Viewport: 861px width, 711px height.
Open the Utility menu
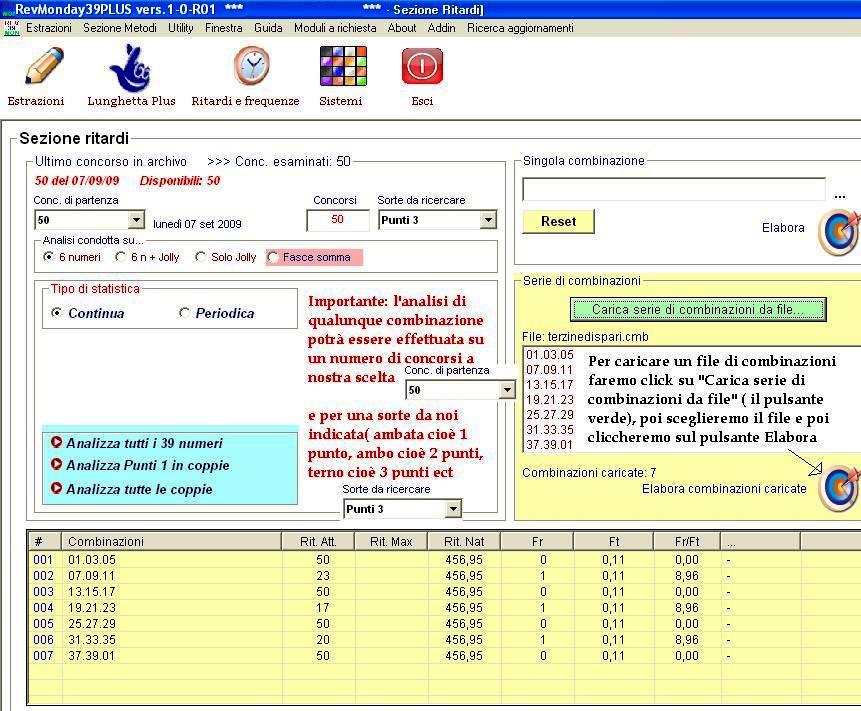[181, 28]
